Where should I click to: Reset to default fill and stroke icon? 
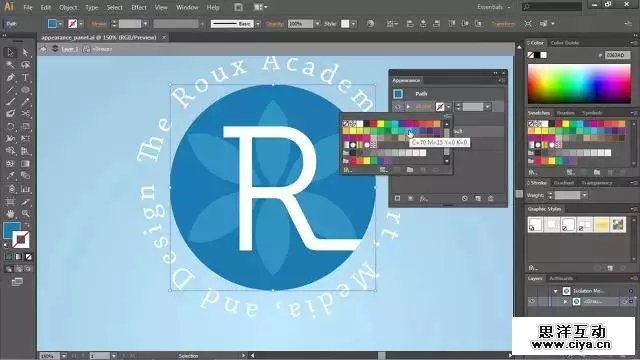coord(6,245)
